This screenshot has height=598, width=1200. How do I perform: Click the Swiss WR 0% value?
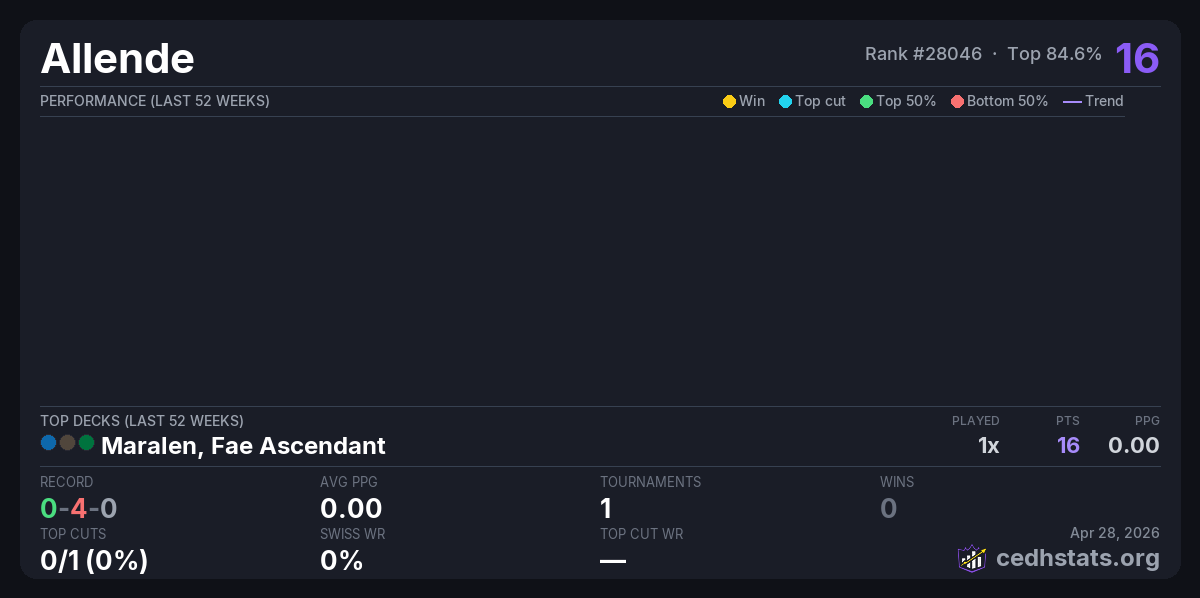(341, 560)
